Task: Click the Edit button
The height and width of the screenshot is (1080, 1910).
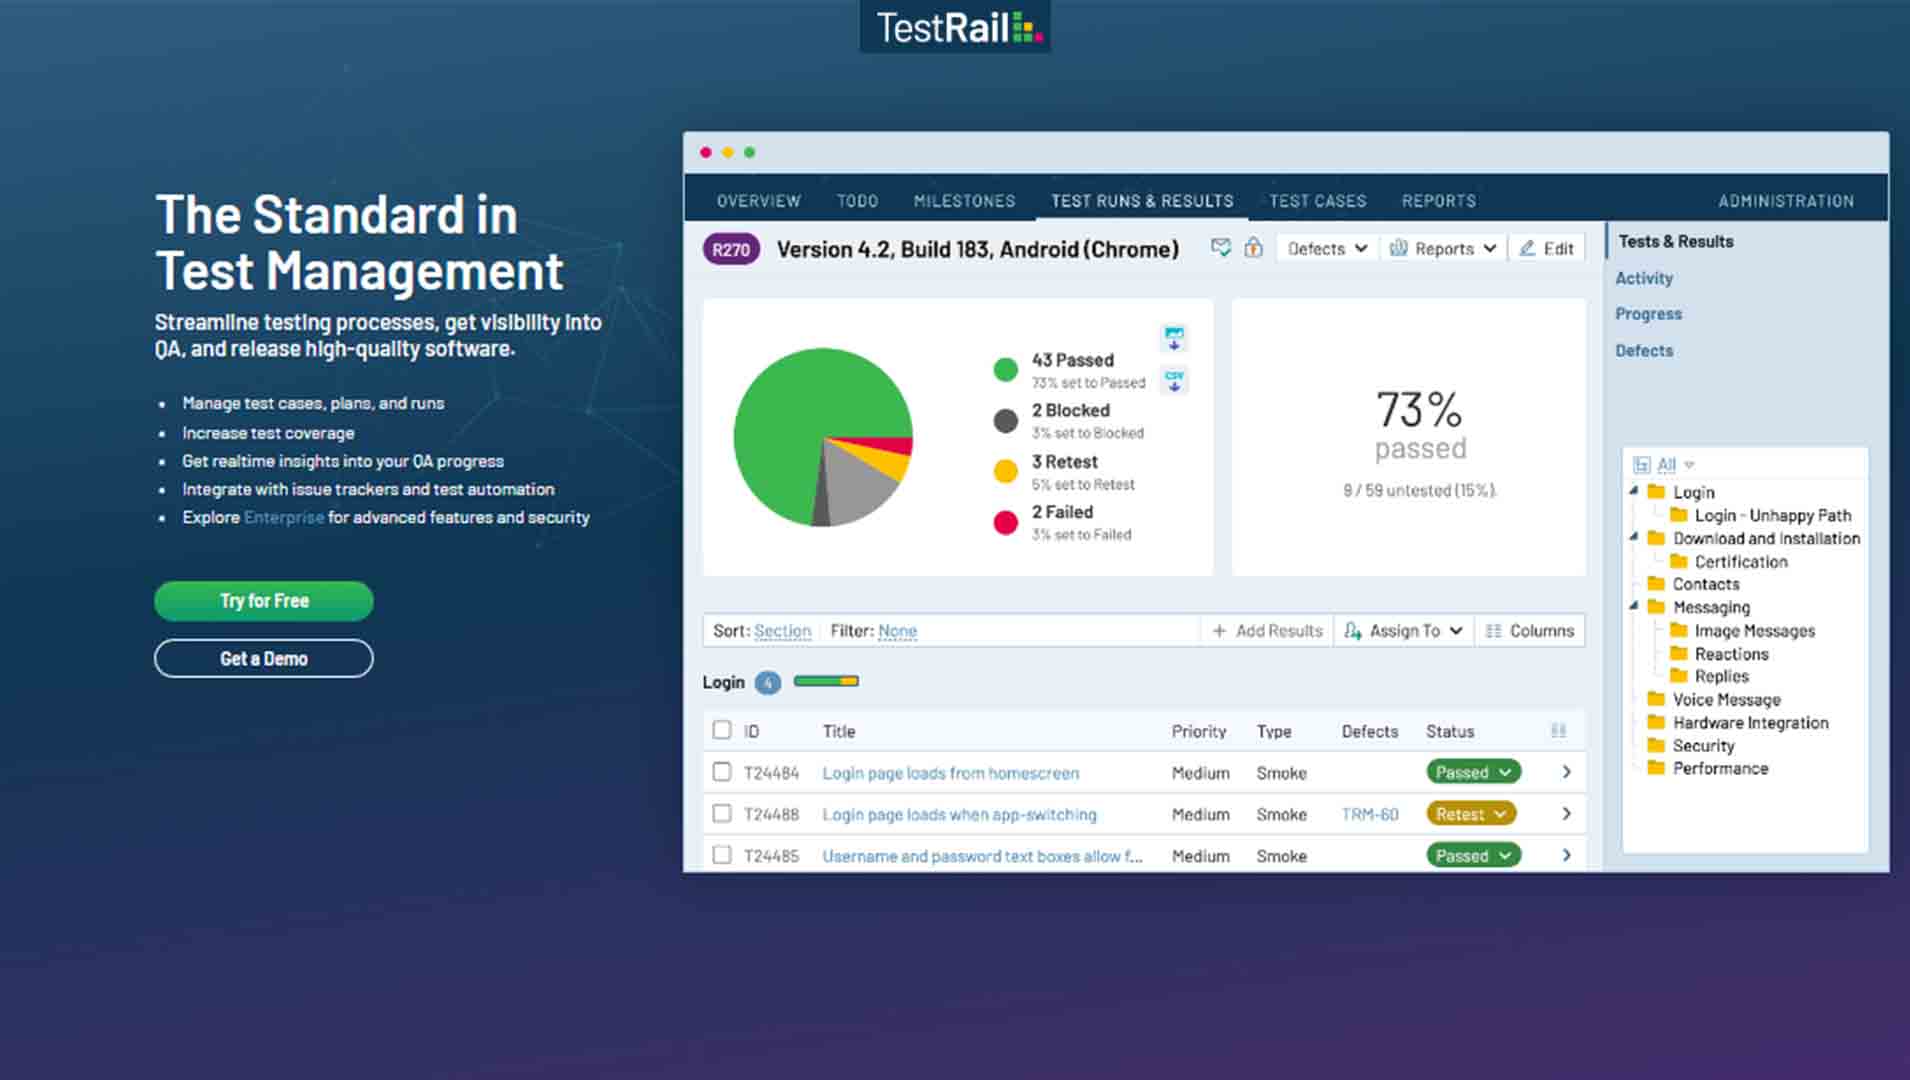Action: click(1546, 248)
